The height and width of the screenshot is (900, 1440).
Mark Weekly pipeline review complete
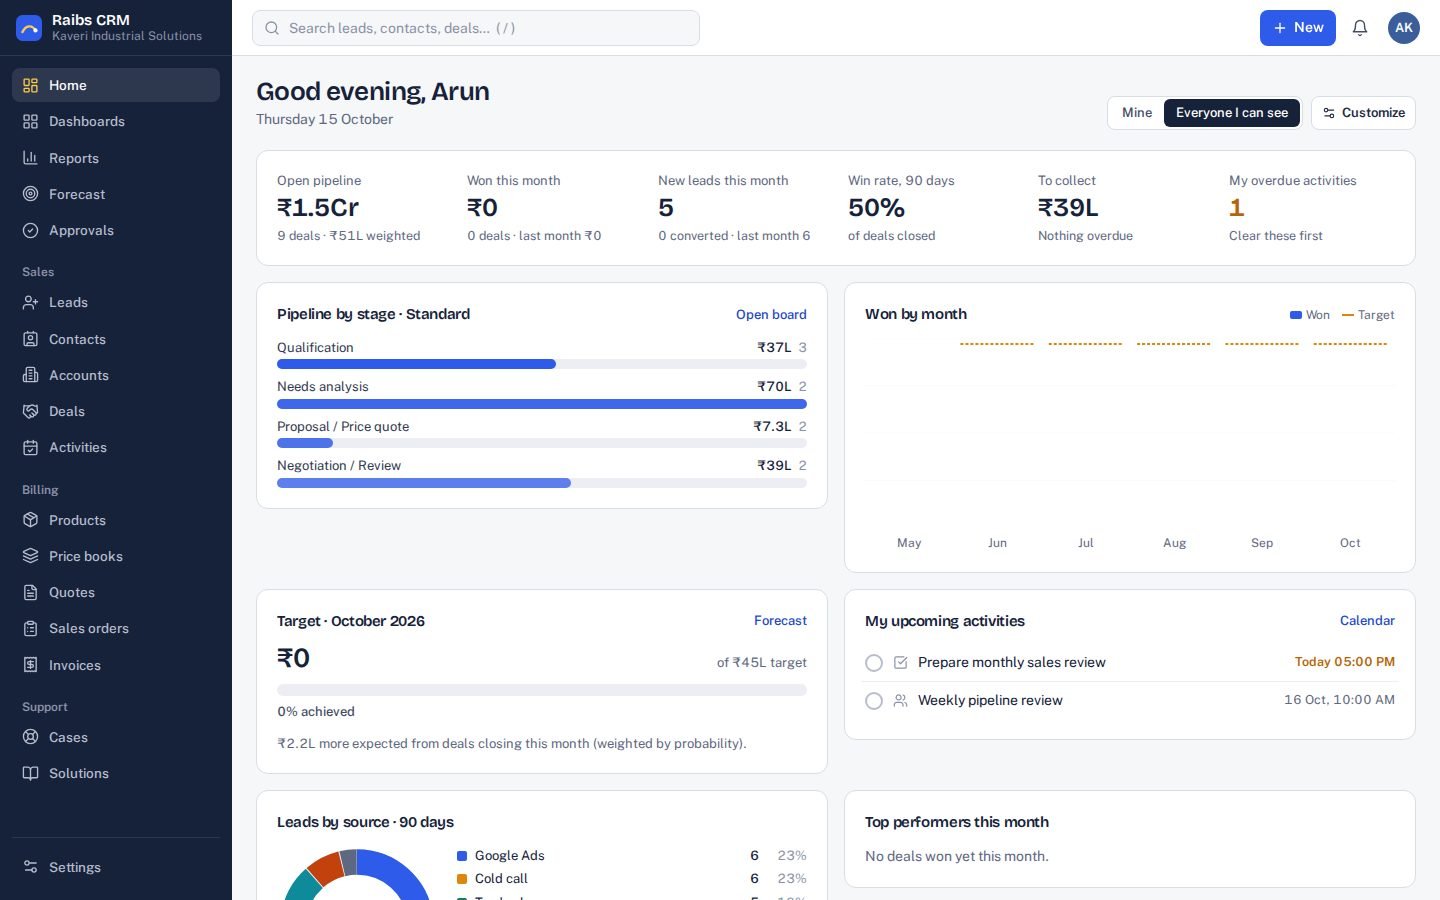[874, 701]
